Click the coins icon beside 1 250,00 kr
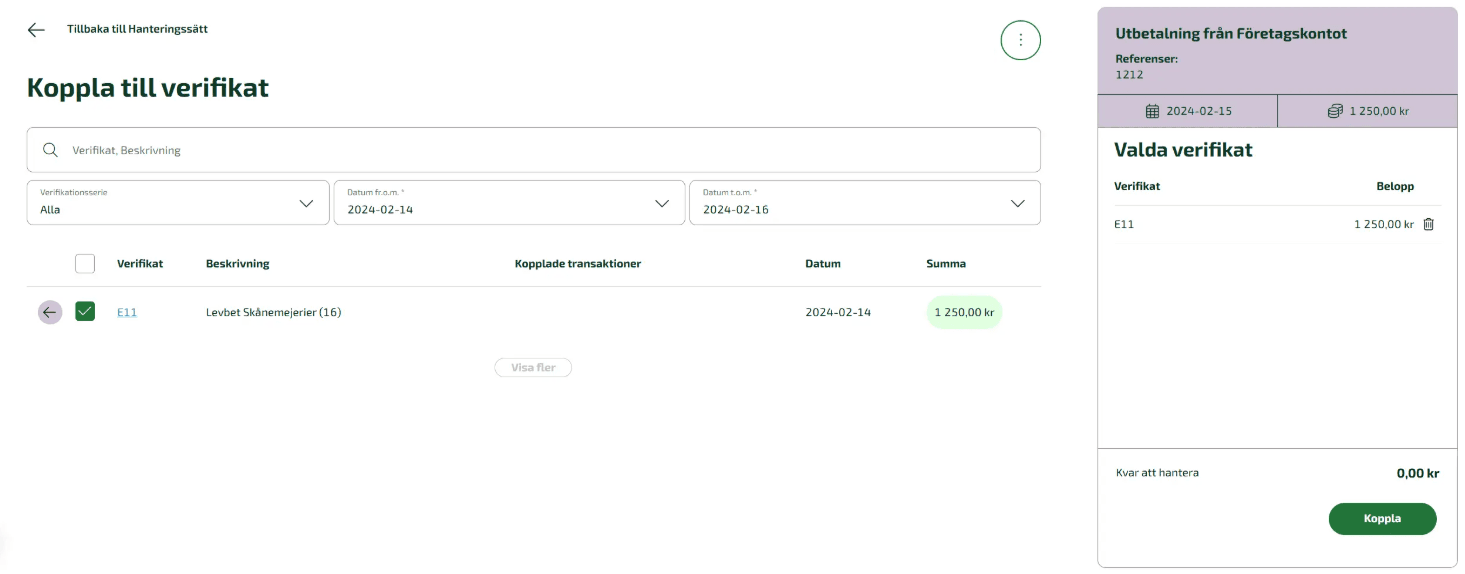1465x574 pixels. 1334,111
